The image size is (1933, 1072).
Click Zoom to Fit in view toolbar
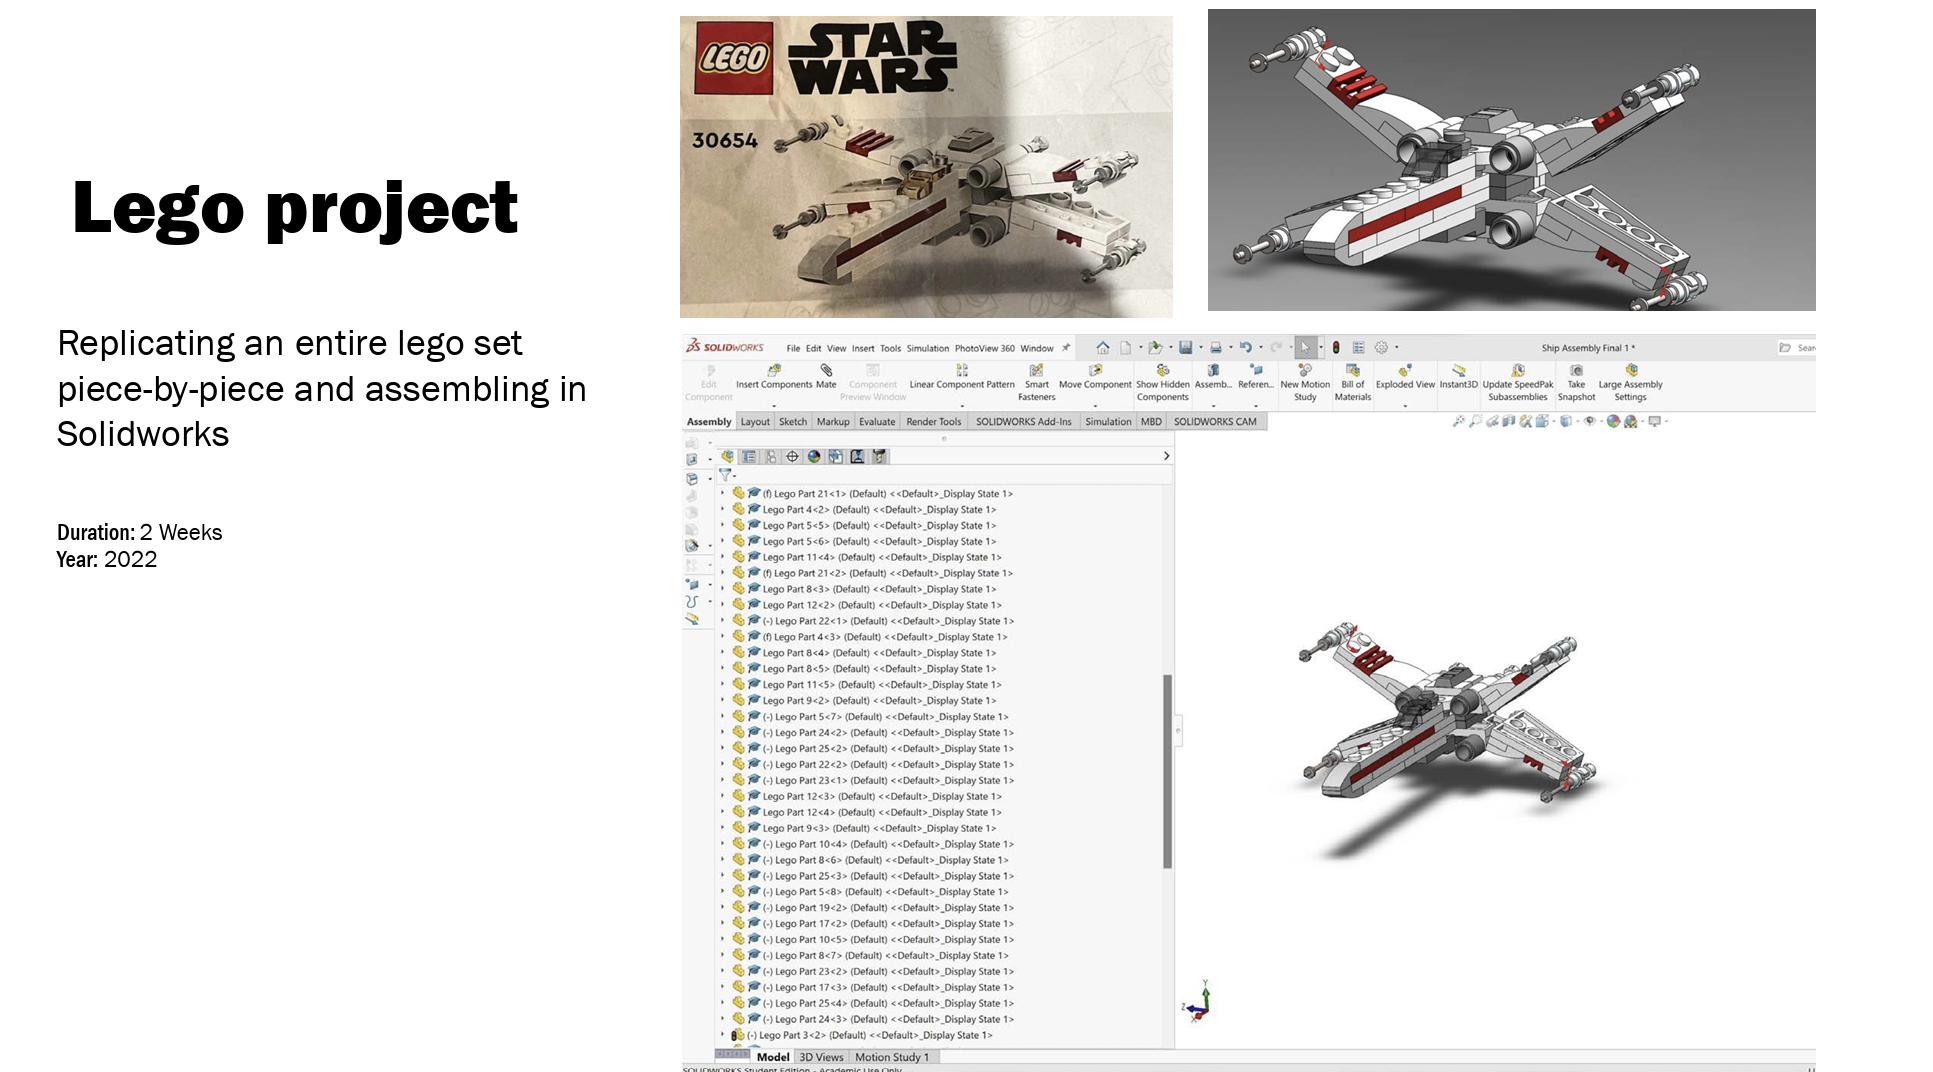pos(1459,421)
